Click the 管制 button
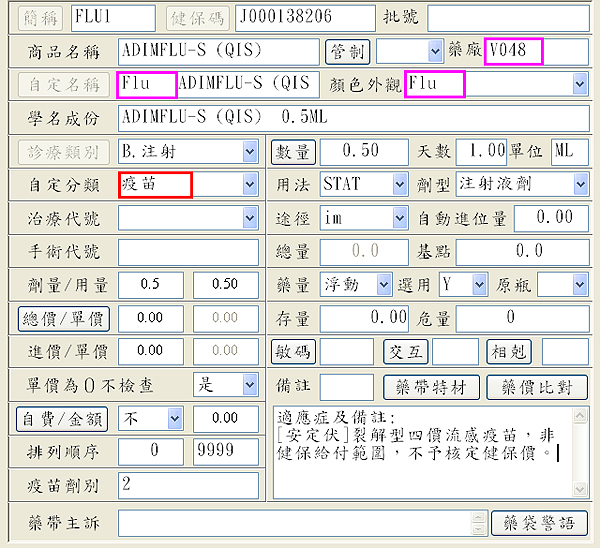This screenshot has height=548, width=600. (348, 51)
